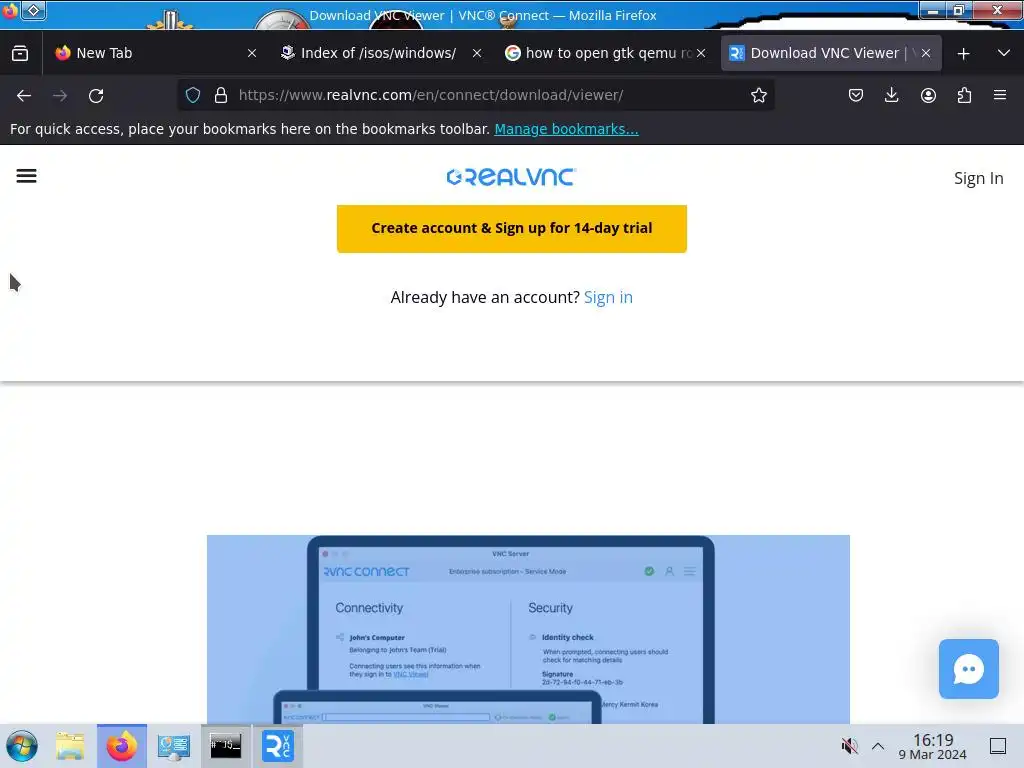Close the Download VNC Viewer tab
Image resolution: width=1024 pixels, height=768 pixels.
click(x=926, y=54)
